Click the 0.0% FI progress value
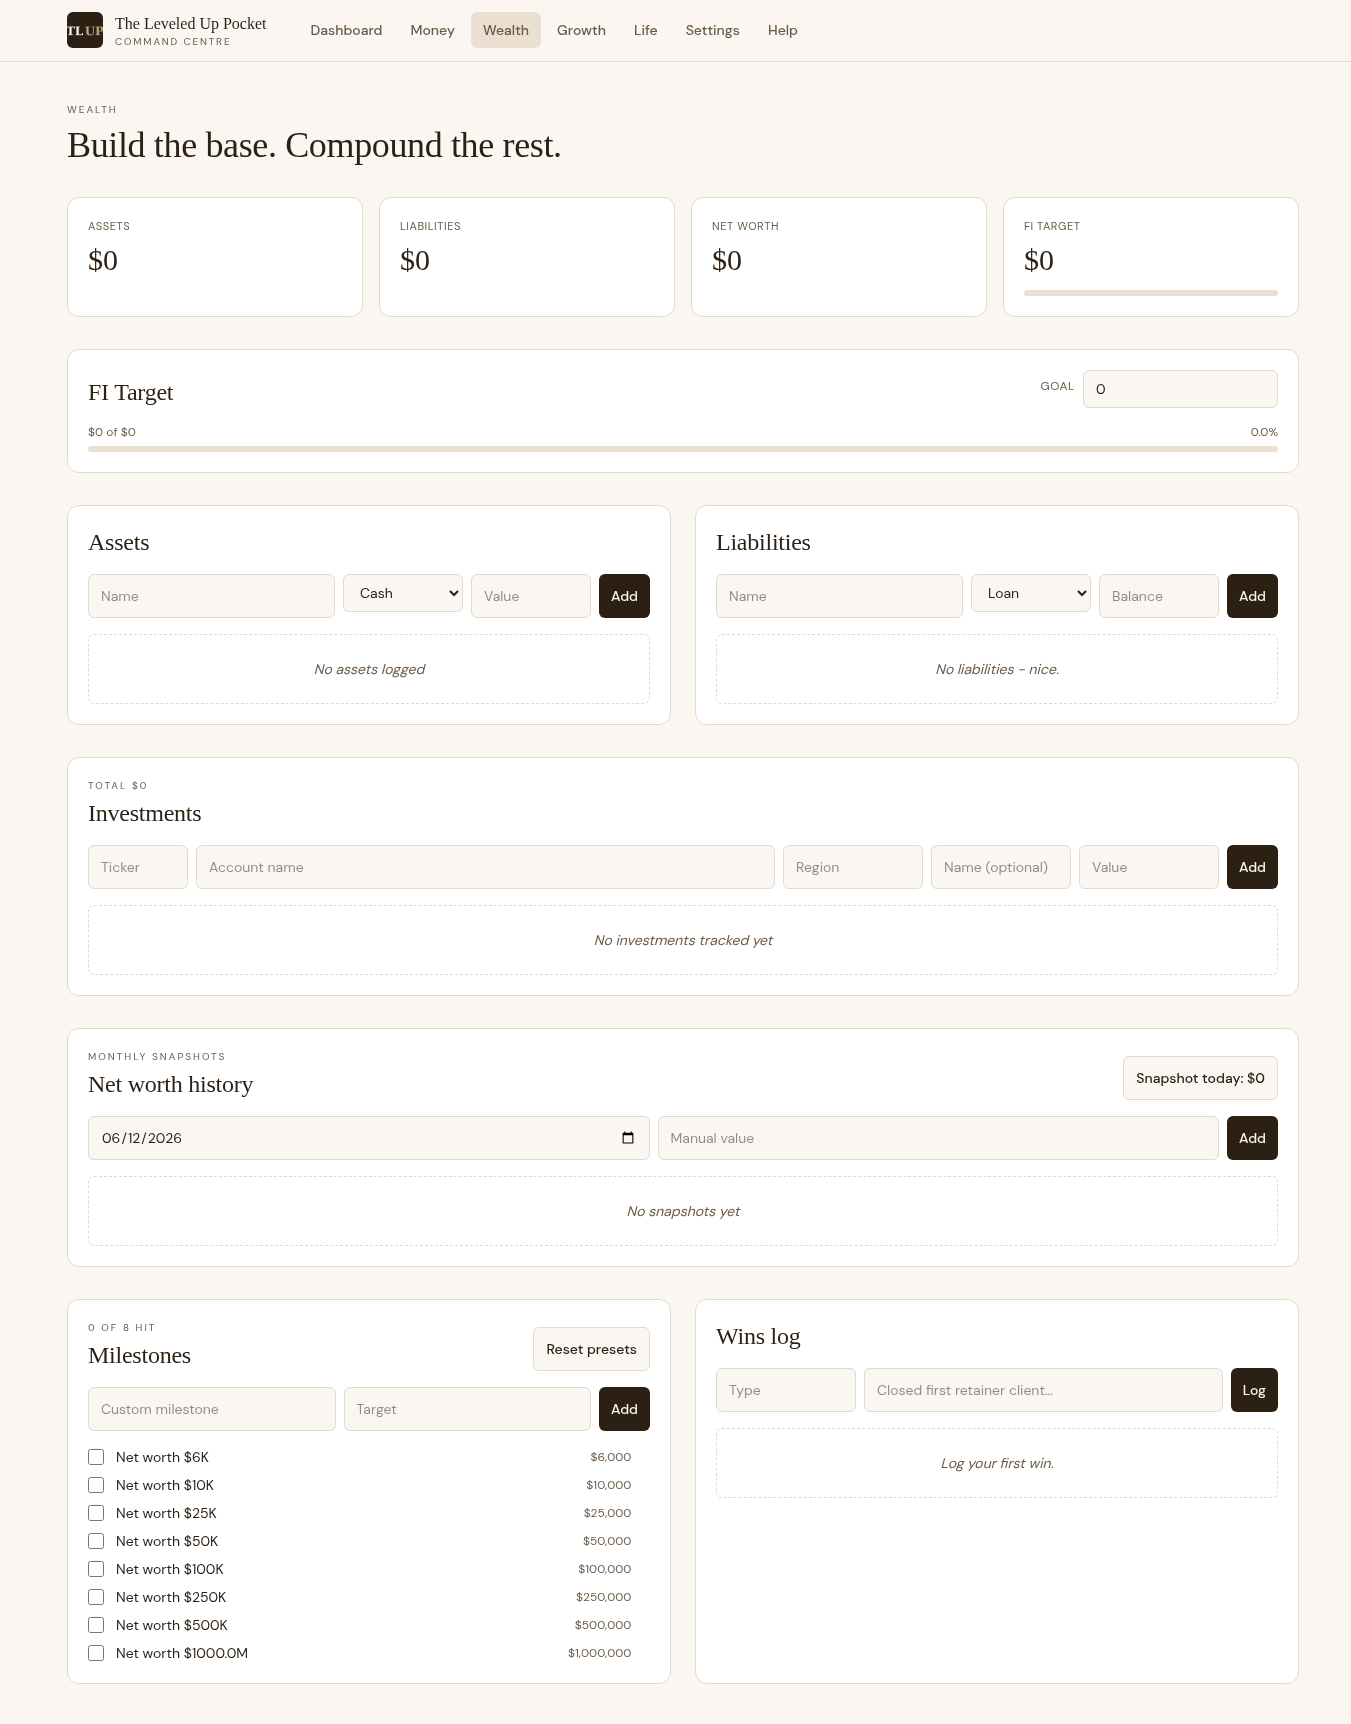The image size is (1351, 1724). click(1264, 432)
